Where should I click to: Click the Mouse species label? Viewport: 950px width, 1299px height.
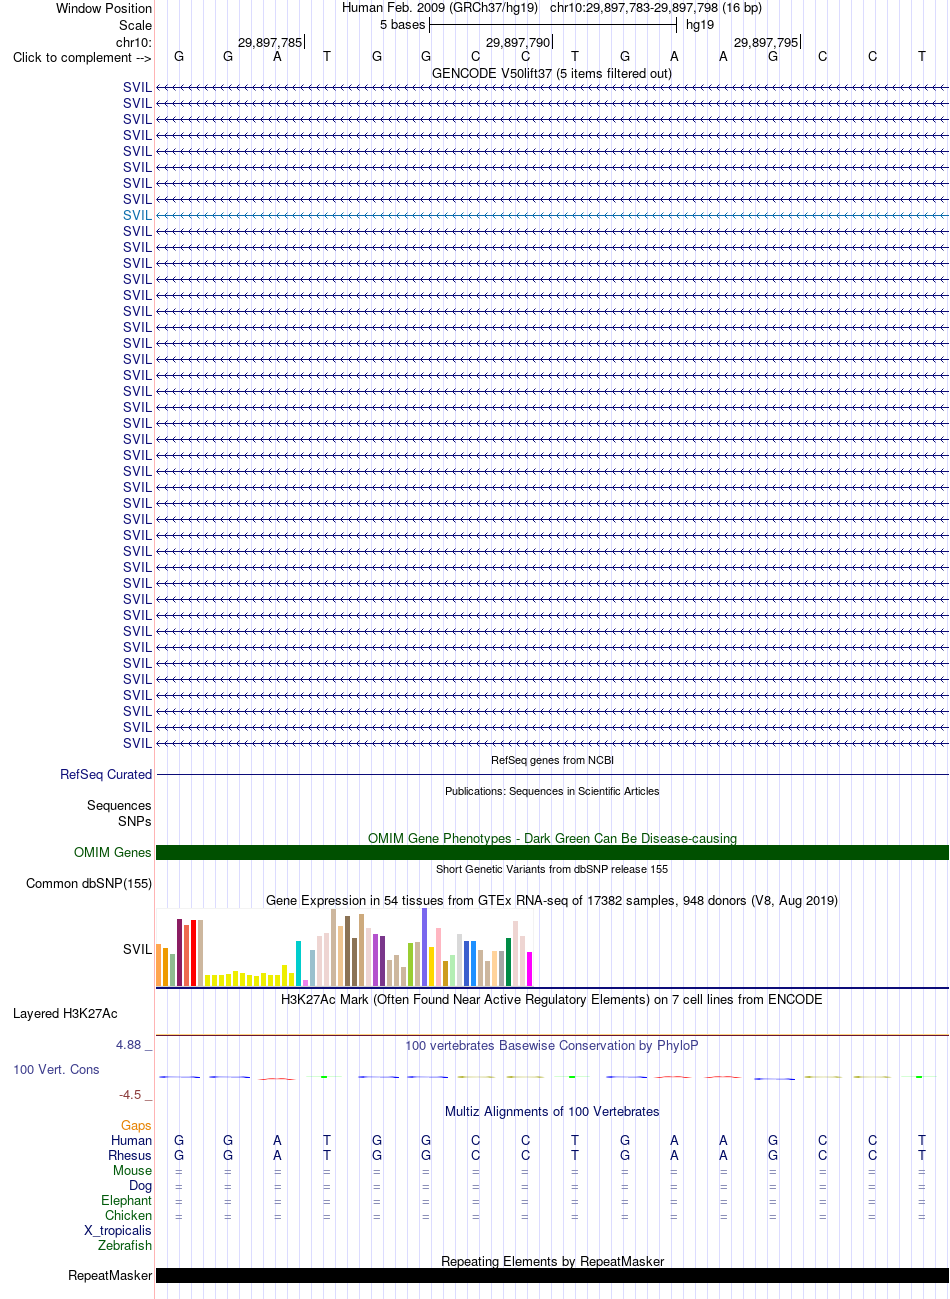coord(132,1170)
